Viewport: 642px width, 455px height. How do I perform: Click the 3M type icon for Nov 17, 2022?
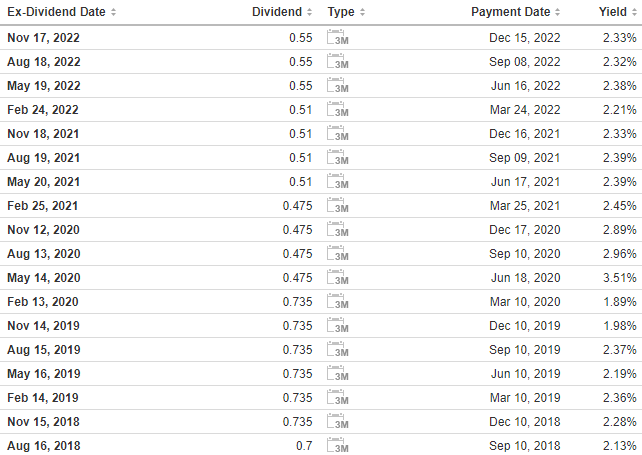(x=338, y=37)
